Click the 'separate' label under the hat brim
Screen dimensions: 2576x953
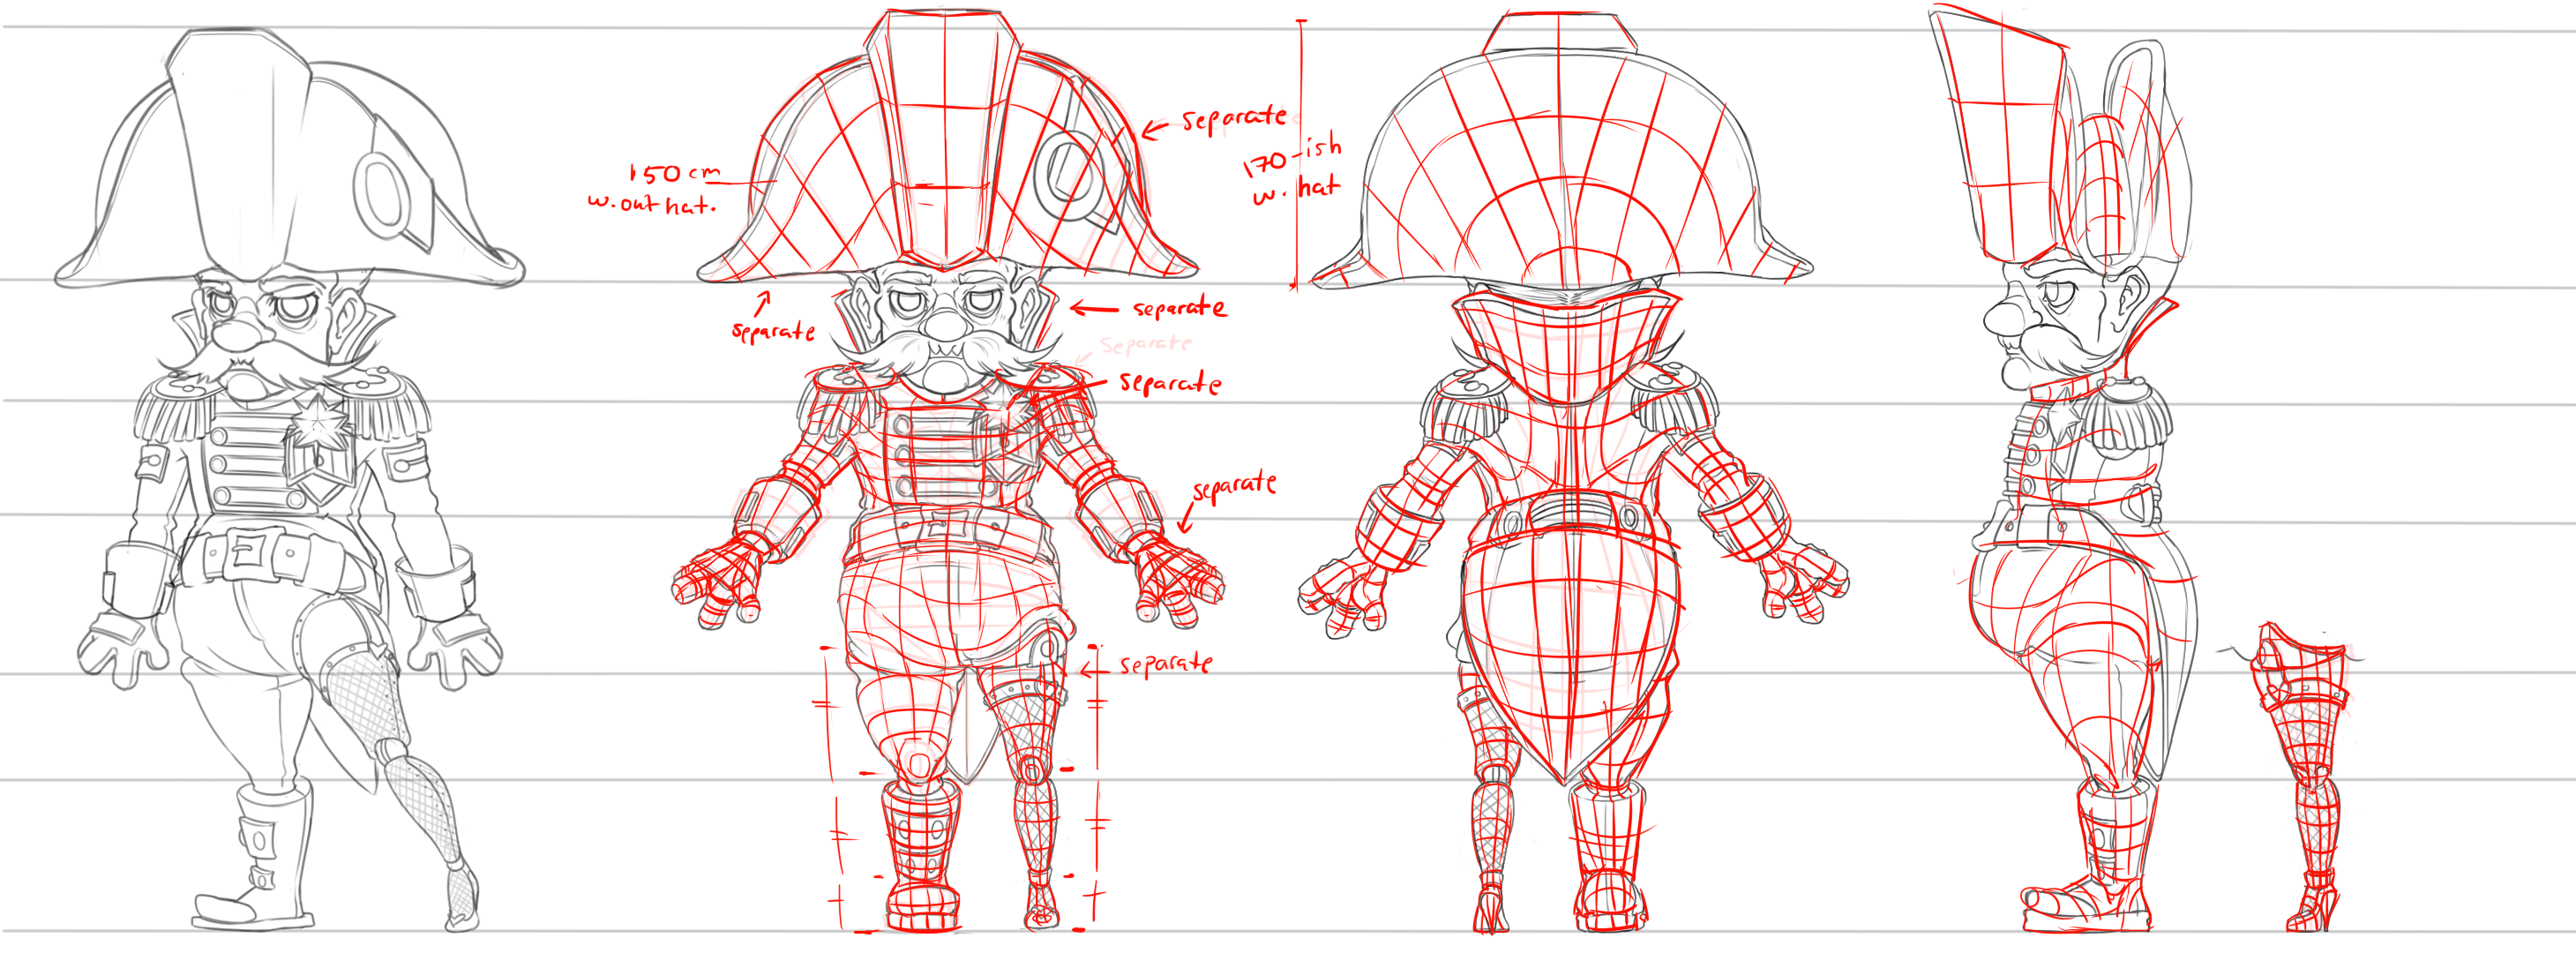click(773, 331)
